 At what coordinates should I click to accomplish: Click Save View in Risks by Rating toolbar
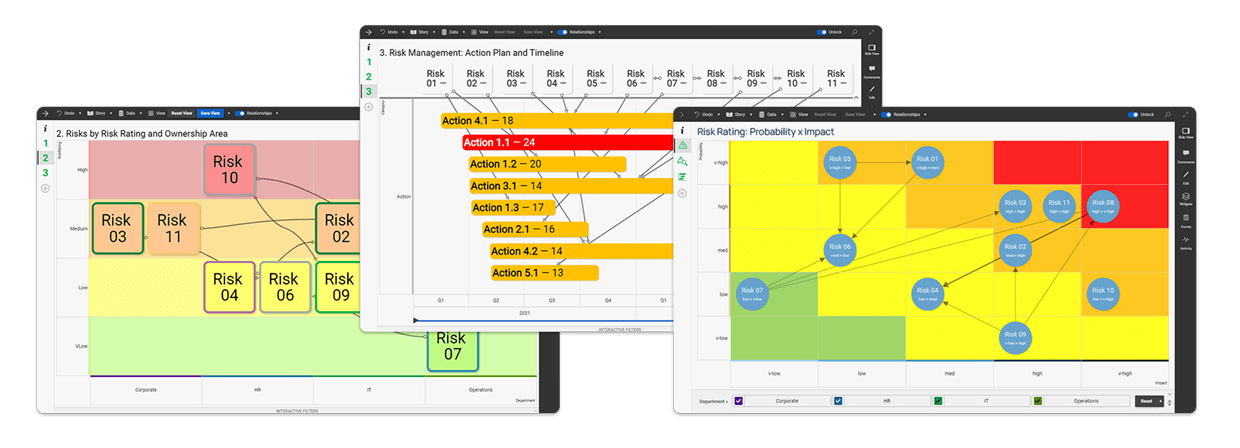[210, 114]
